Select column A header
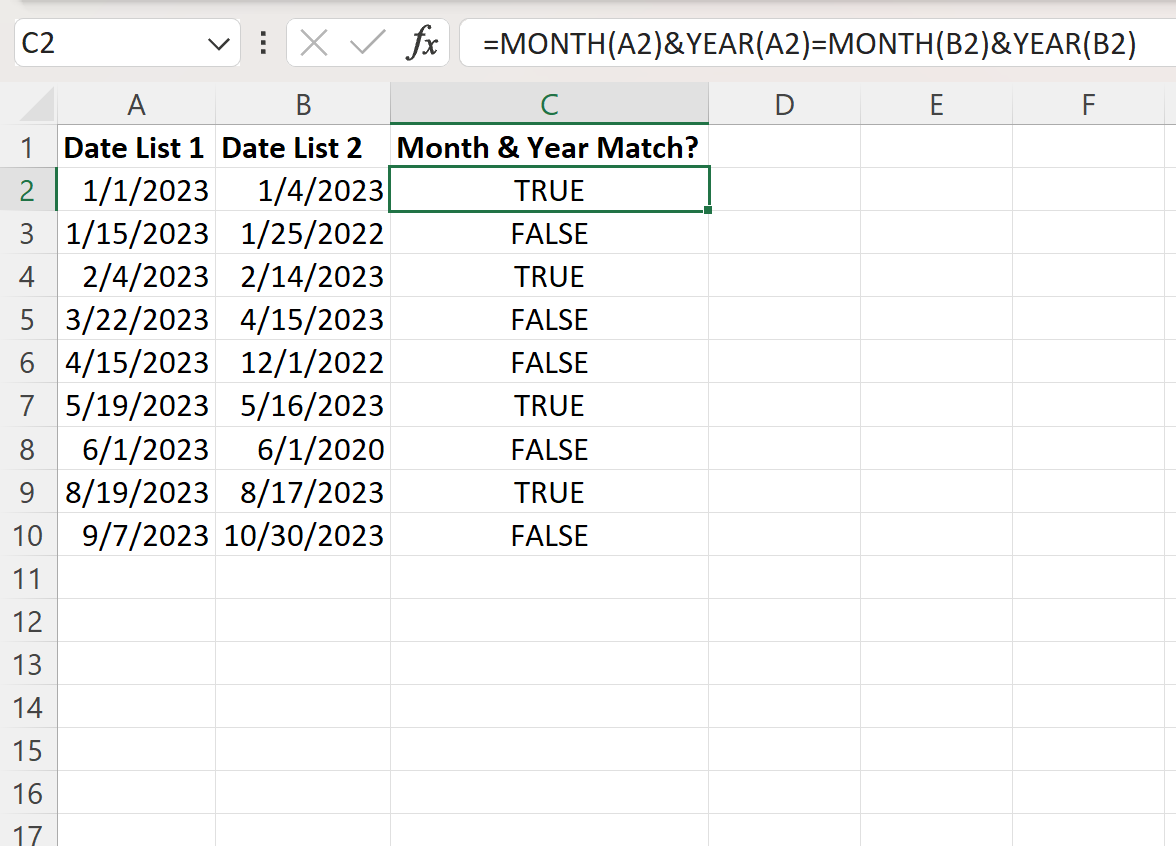1176x846 pixels. pos(137,103)
